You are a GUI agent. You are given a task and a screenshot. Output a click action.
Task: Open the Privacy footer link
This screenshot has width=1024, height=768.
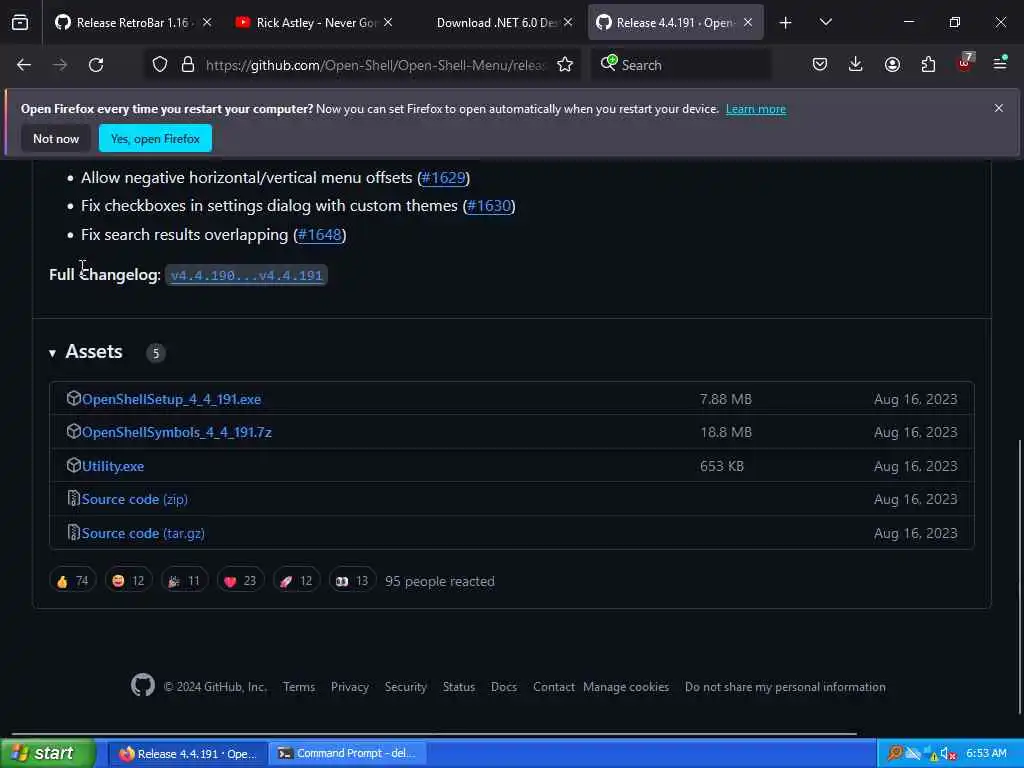pos(349,686)
